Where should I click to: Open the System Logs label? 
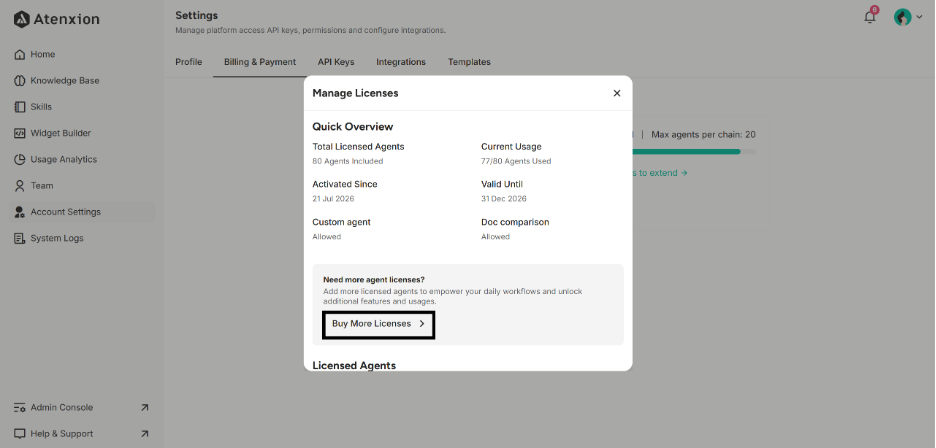point(57,238)
